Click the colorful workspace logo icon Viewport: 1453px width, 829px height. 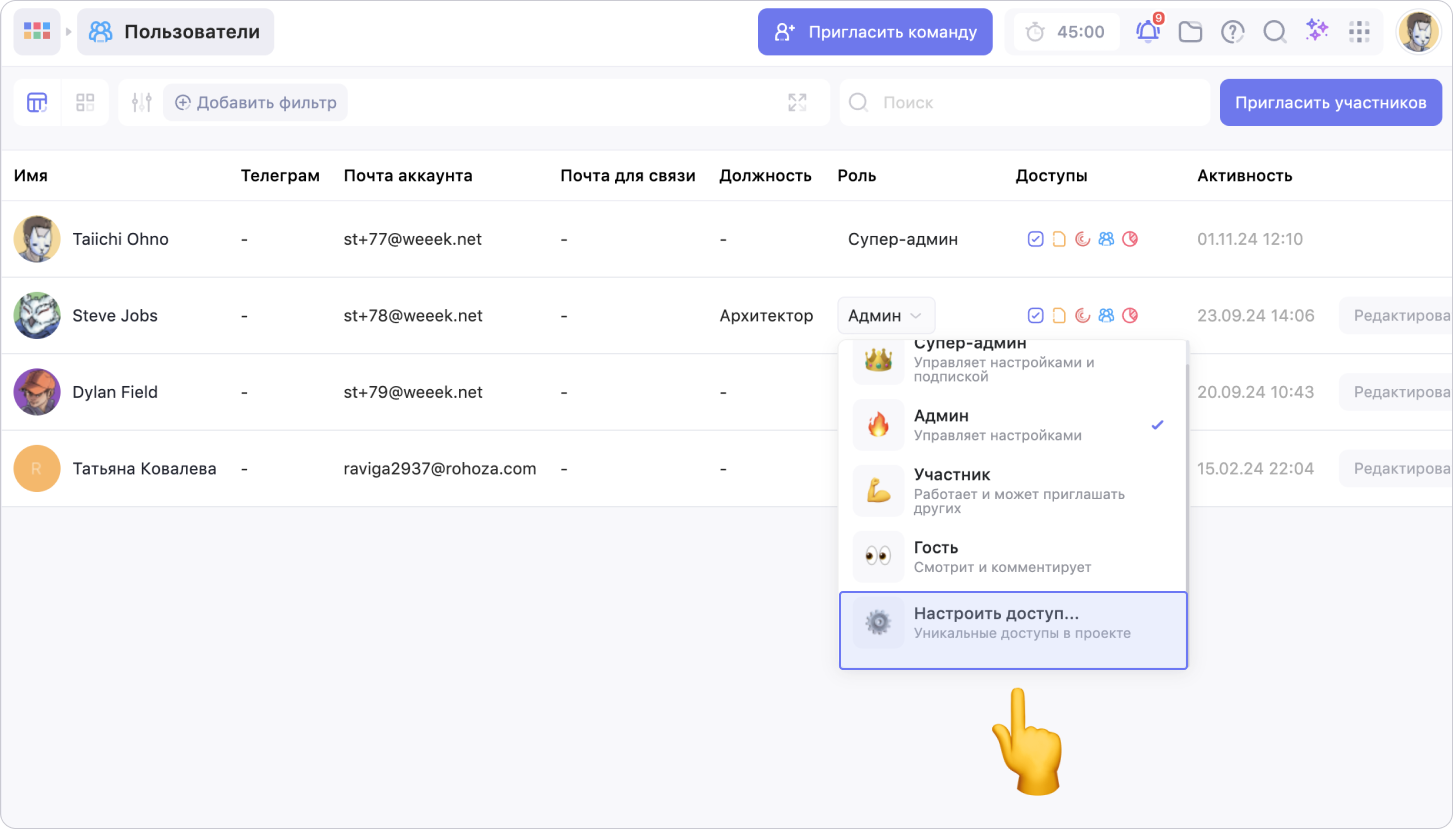(x=37, y=32)
